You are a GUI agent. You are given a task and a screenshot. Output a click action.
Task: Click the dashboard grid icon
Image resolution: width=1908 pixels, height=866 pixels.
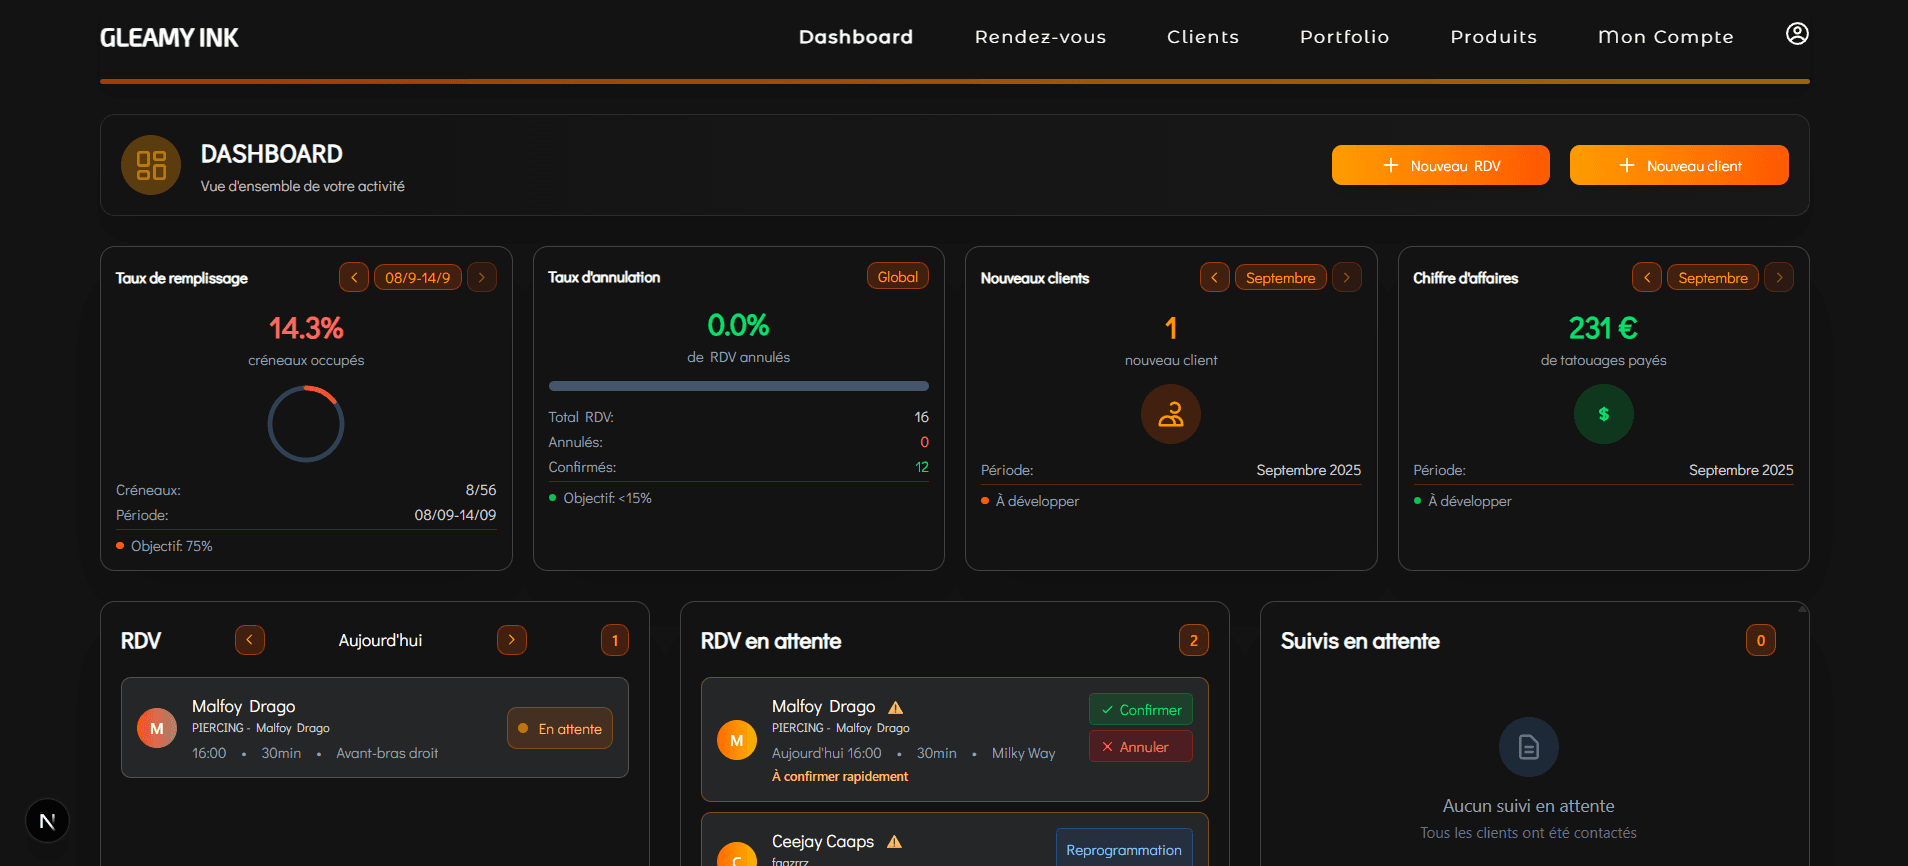coord(151,165)
